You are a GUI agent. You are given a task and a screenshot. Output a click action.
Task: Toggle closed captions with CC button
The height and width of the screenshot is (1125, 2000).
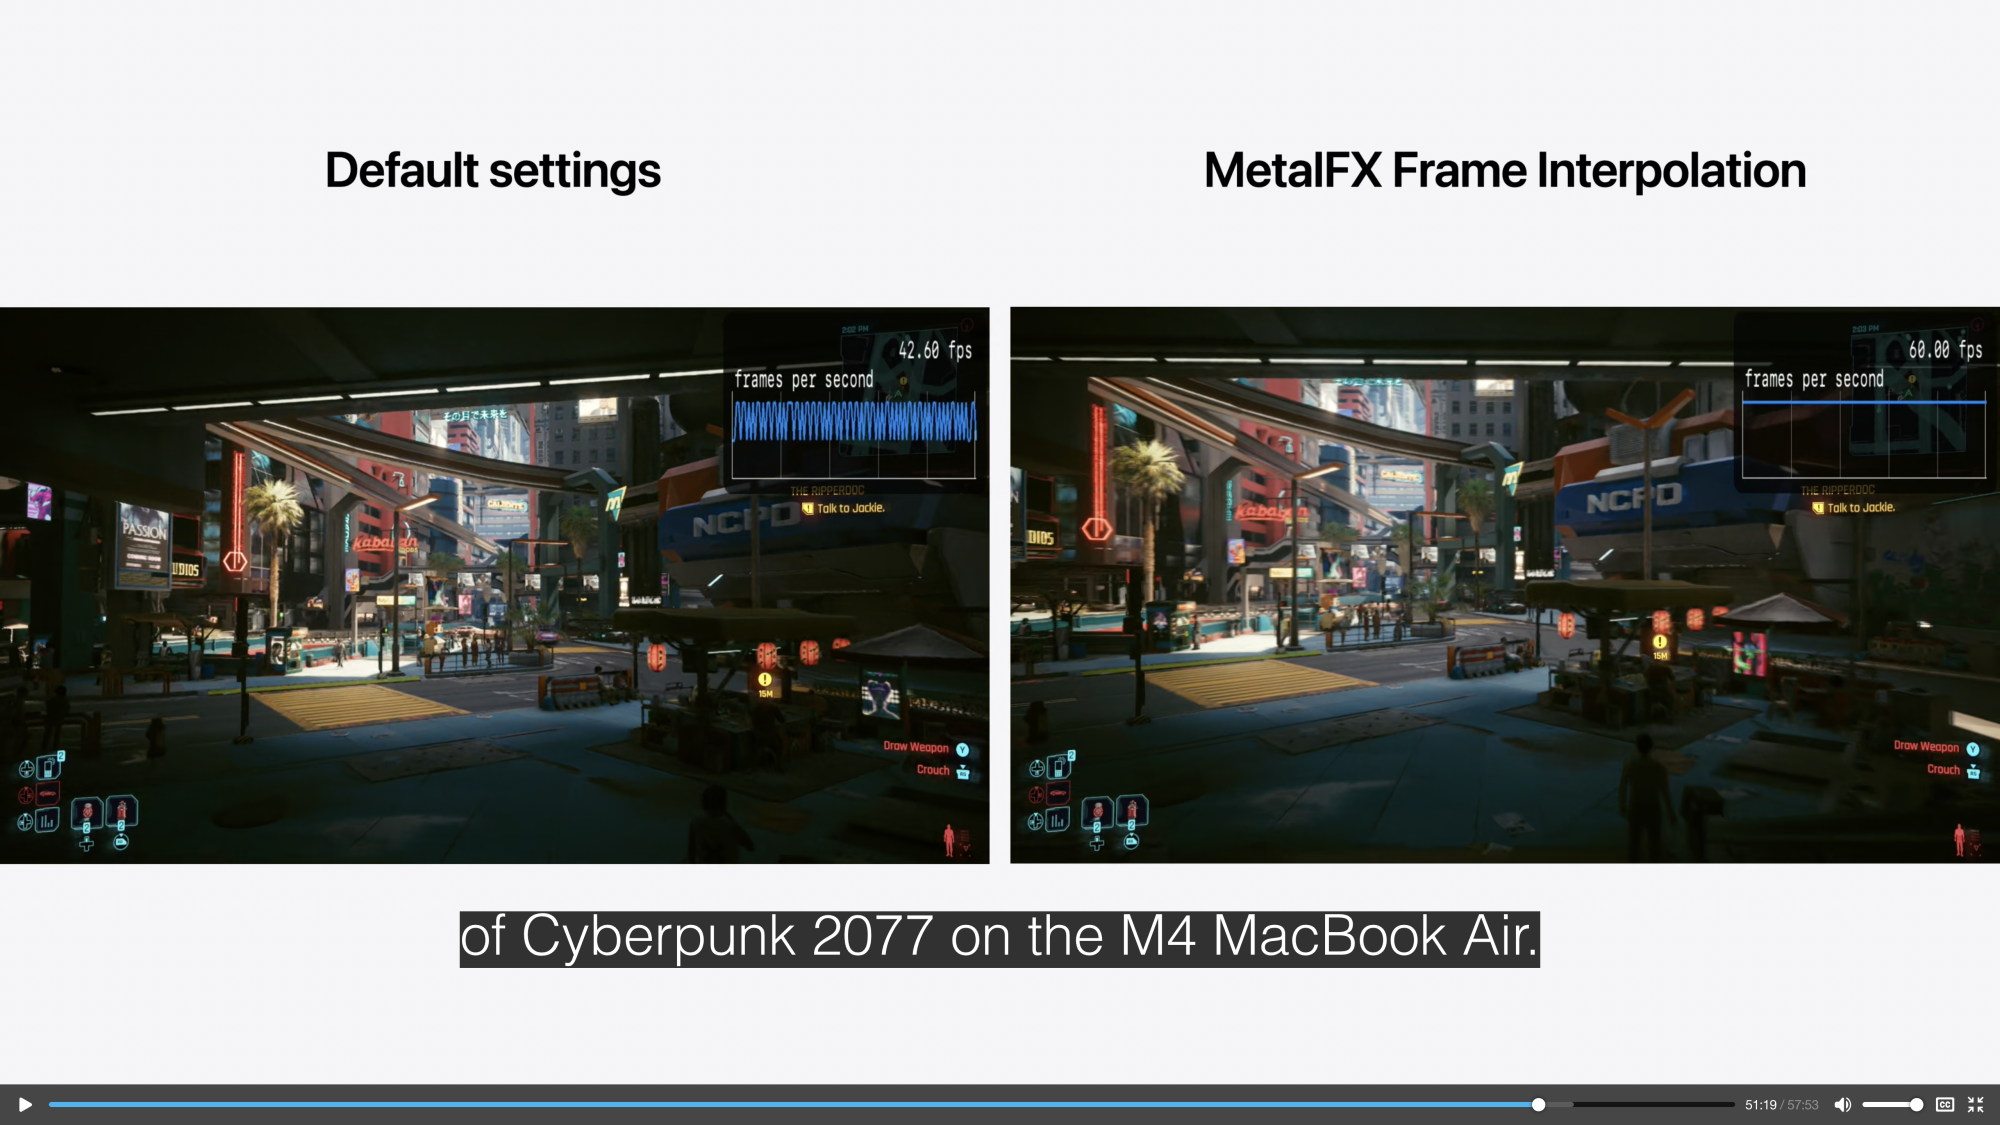[1944, 1105]
